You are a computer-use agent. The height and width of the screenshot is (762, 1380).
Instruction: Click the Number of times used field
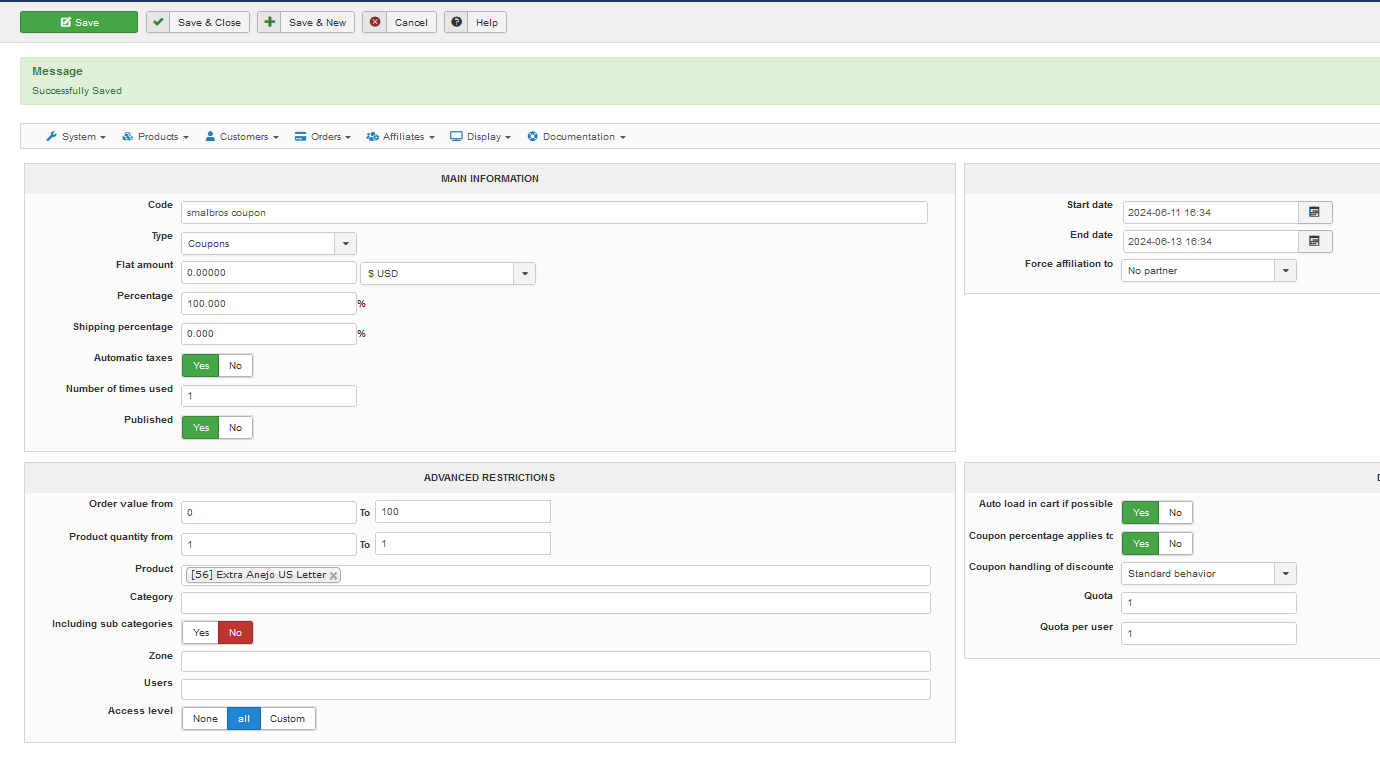(269, 396)
